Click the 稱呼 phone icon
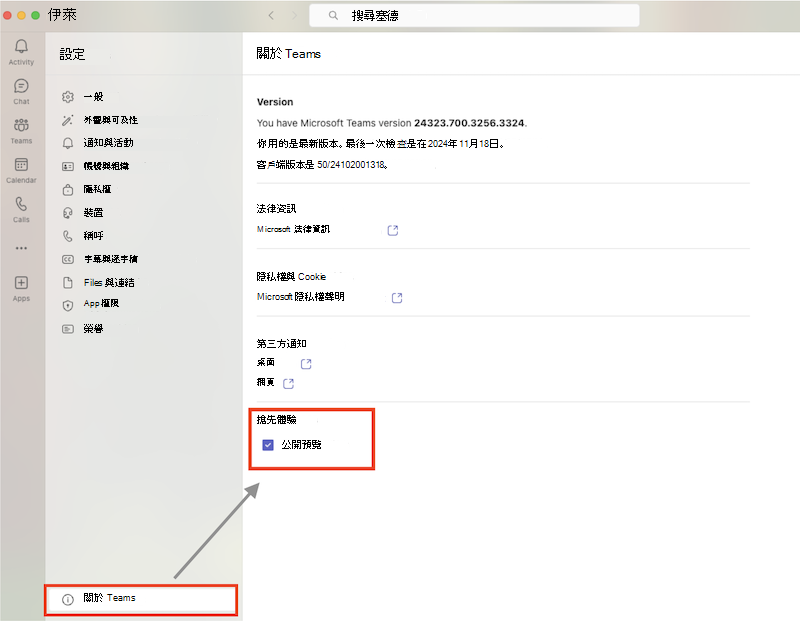The width and height of the screenshot is (800, 624). 68,236
